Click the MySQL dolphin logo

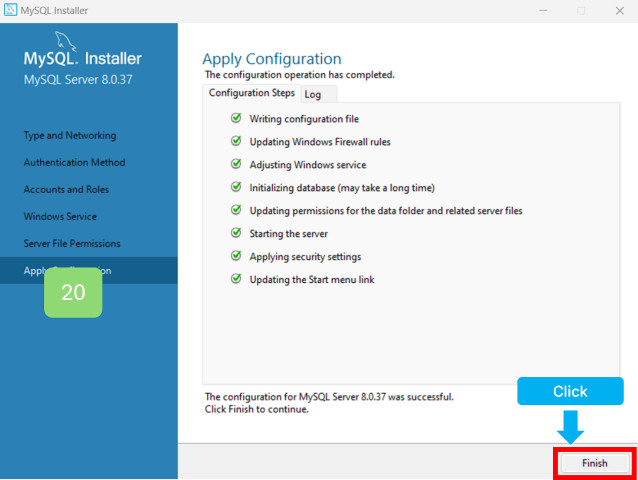click(x=66, y=41)
